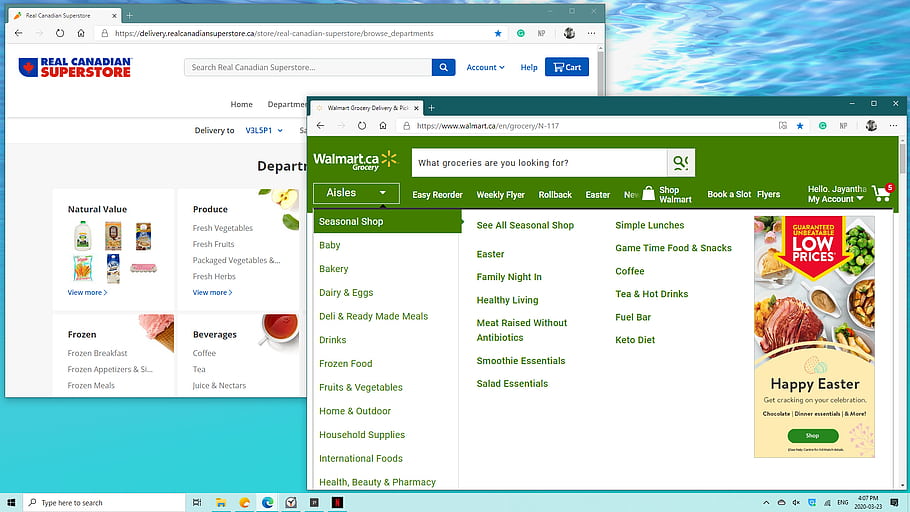
Task: Open Fresh Vegetables in Produce section
Action: pyautogui.click(x=223, y=228)
